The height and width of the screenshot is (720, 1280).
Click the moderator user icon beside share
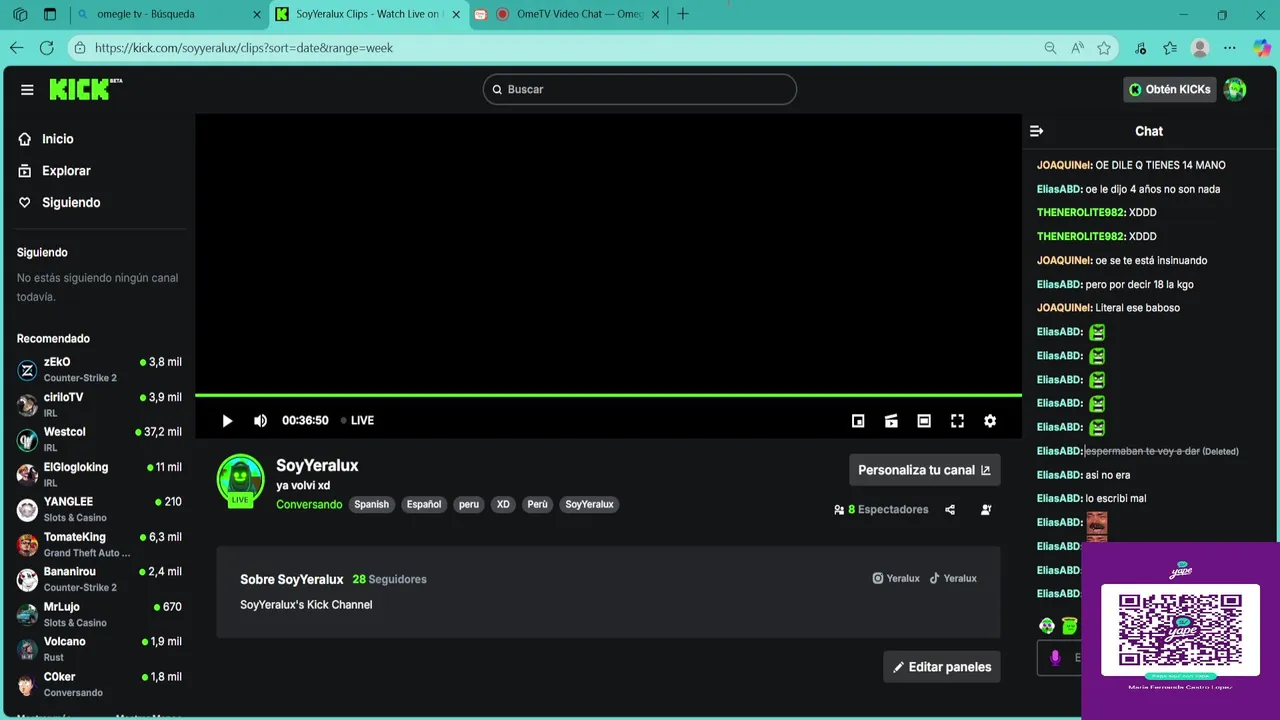coord(986,510)
